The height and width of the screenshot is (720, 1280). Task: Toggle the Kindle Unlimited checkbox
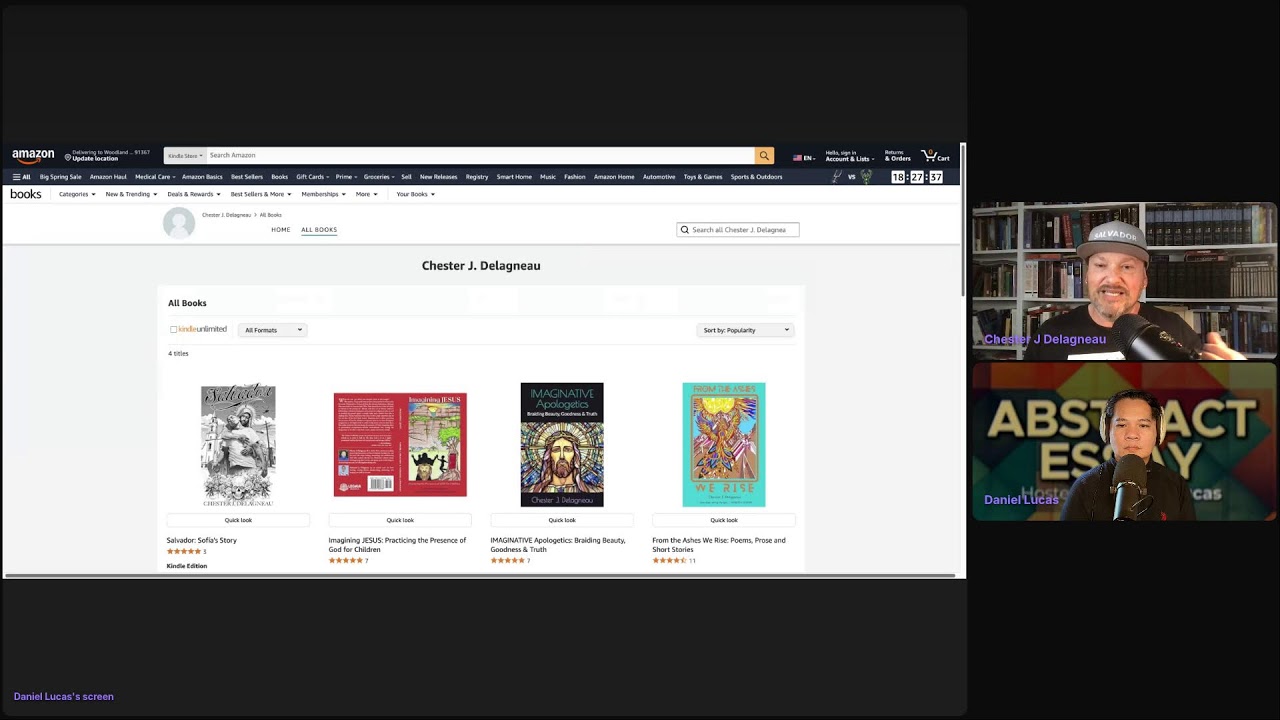click(173, 329)
